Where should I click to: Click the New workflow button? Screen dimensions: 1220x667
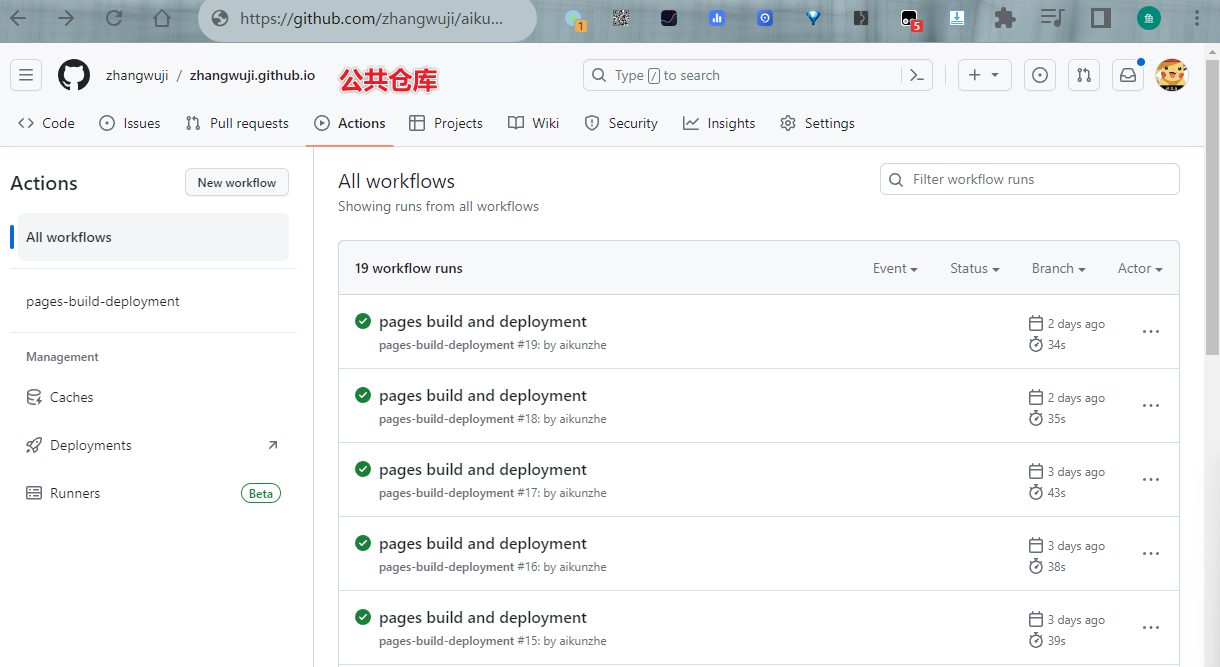click(237, 182)
